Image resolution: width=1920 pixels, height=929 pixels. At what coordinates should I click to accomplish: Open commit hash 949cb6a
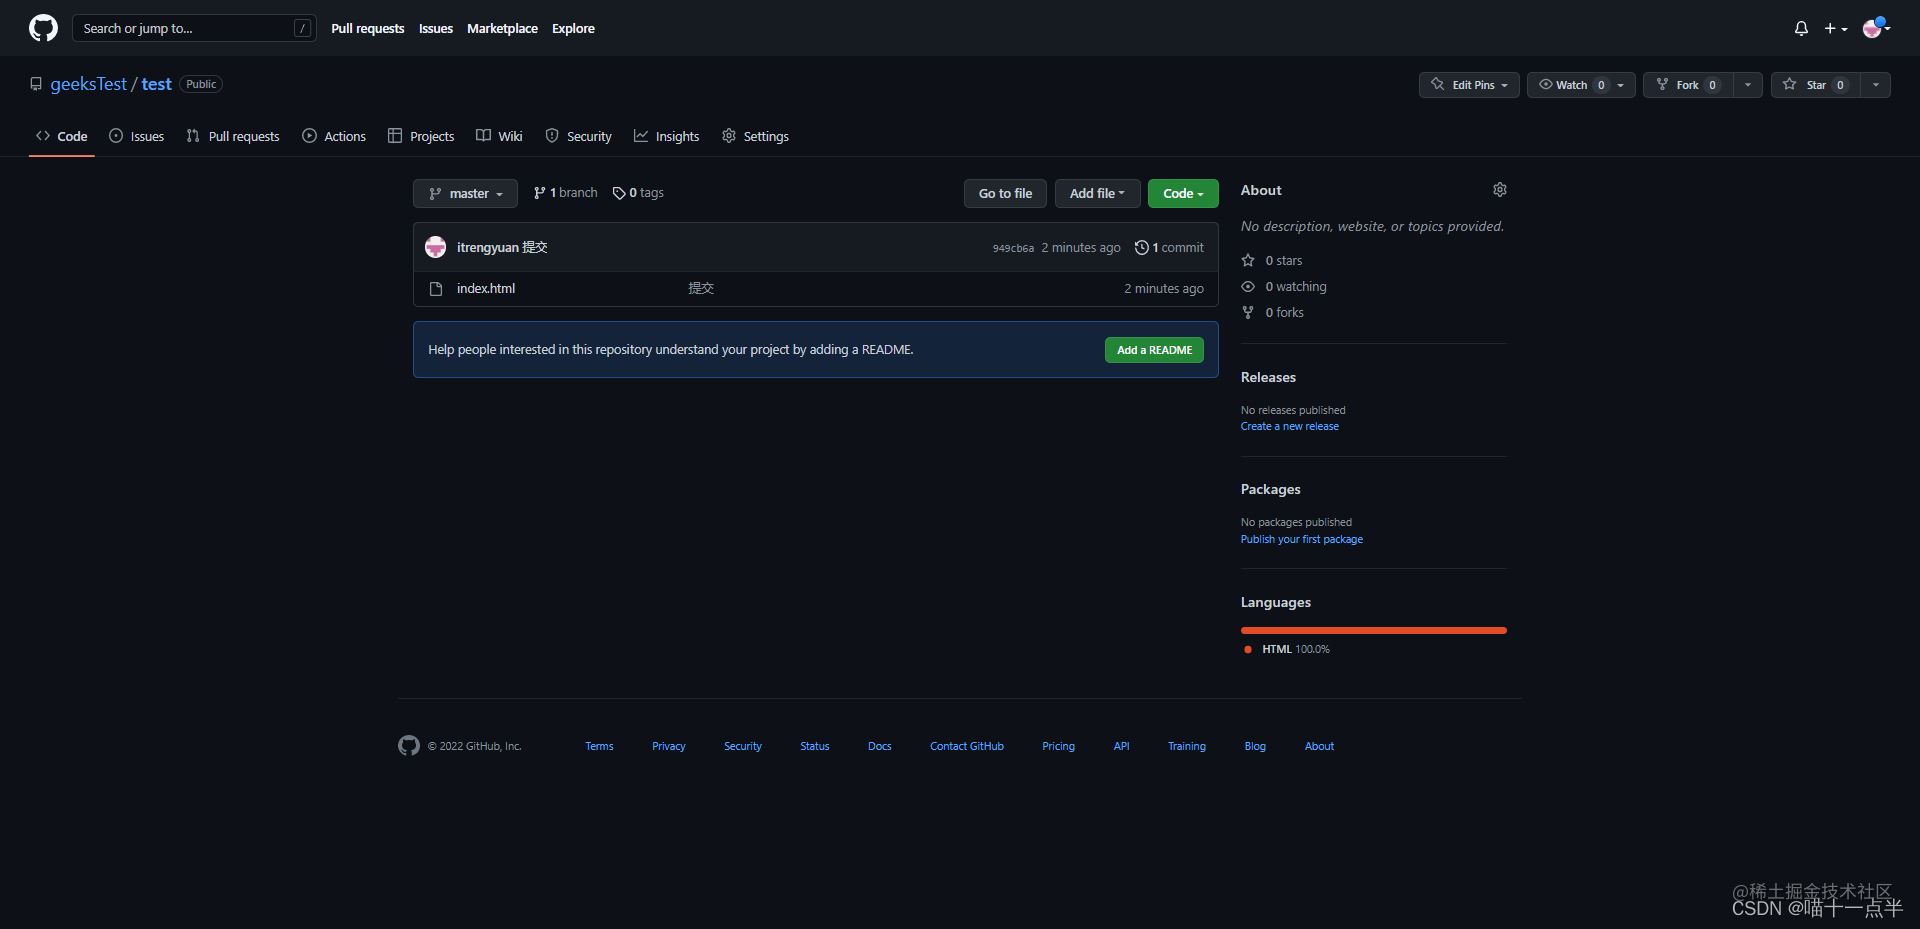tap(1013, 248)
